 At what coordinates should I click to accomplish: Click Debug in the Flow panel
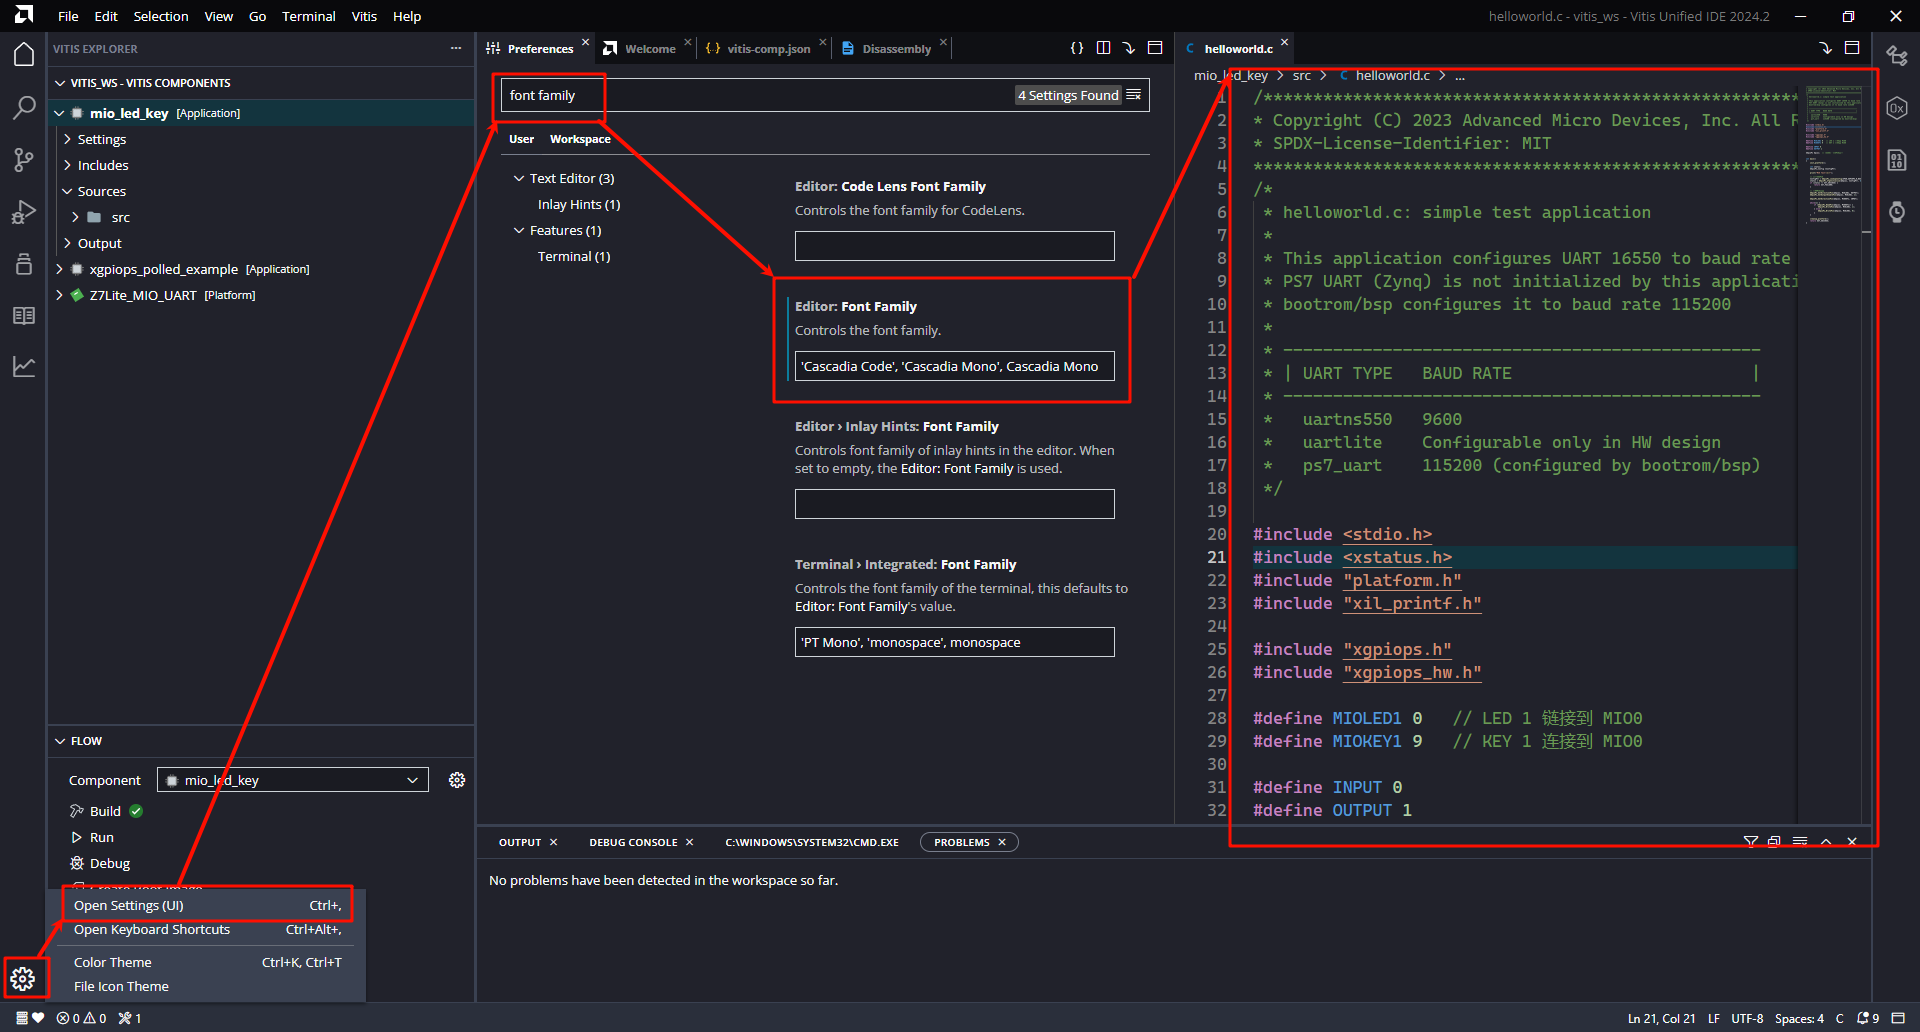pos(110,863)
